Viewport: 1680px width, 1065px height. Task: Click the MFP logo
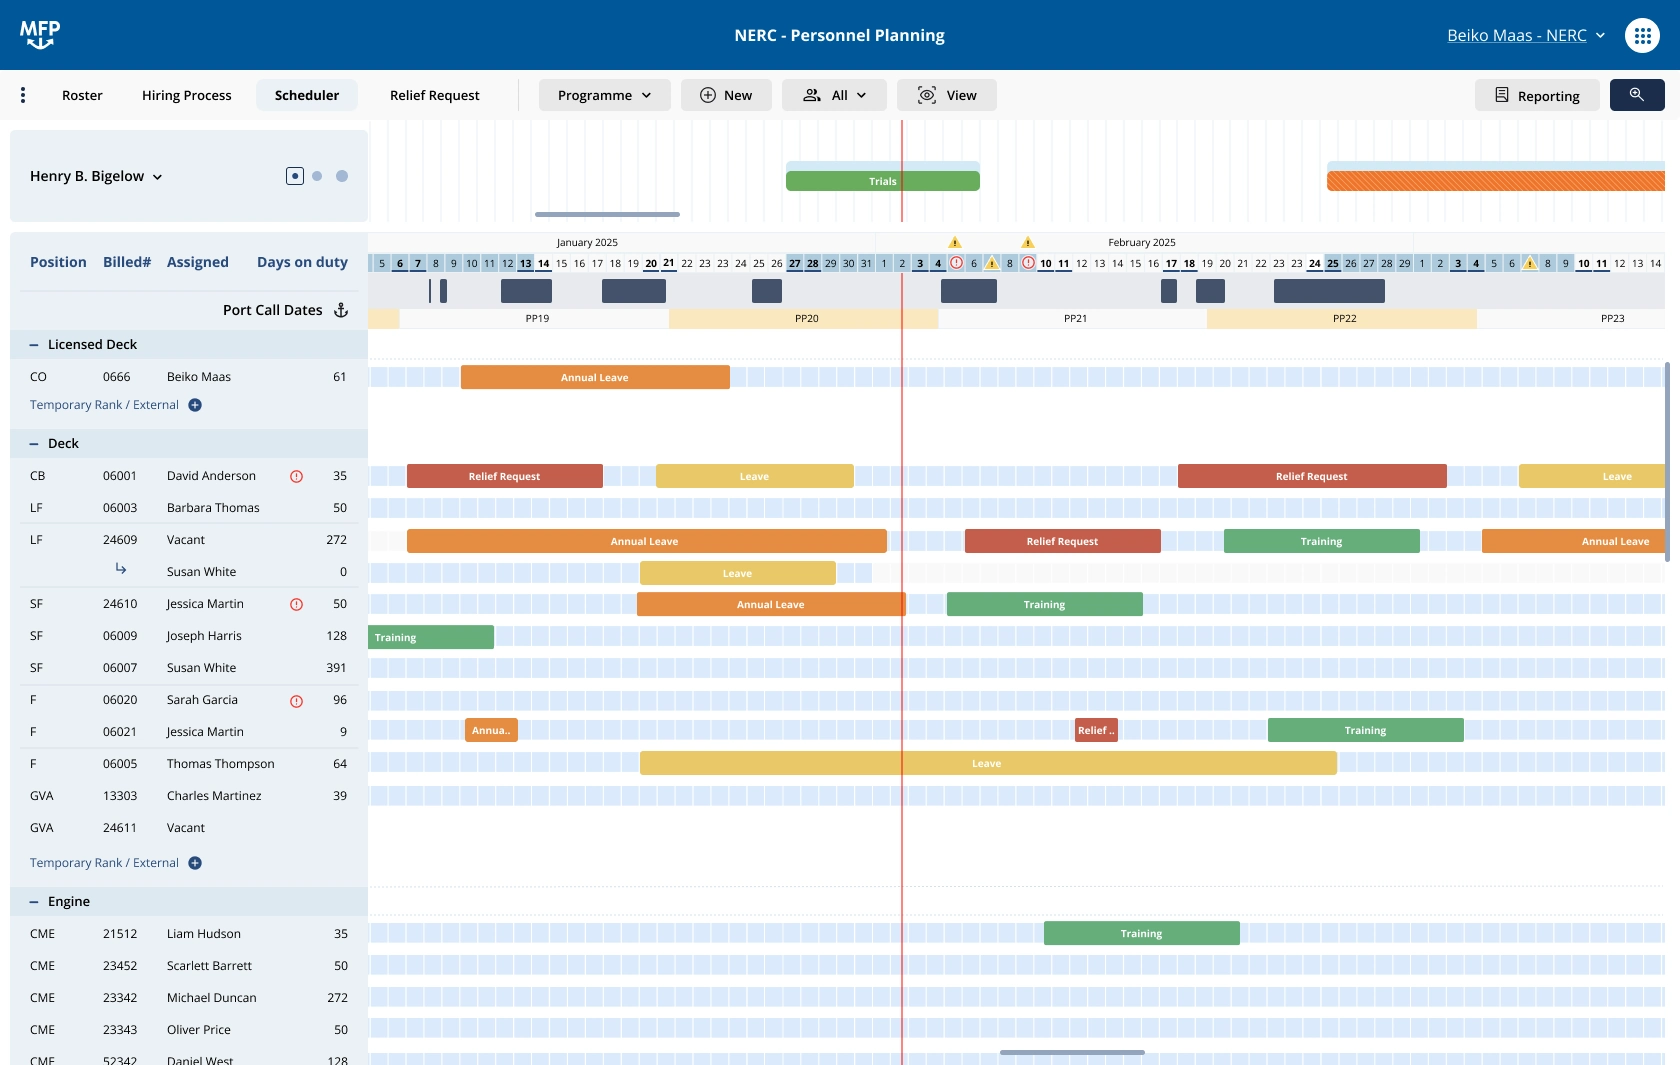pyautogui.click(x=40, y=35)
